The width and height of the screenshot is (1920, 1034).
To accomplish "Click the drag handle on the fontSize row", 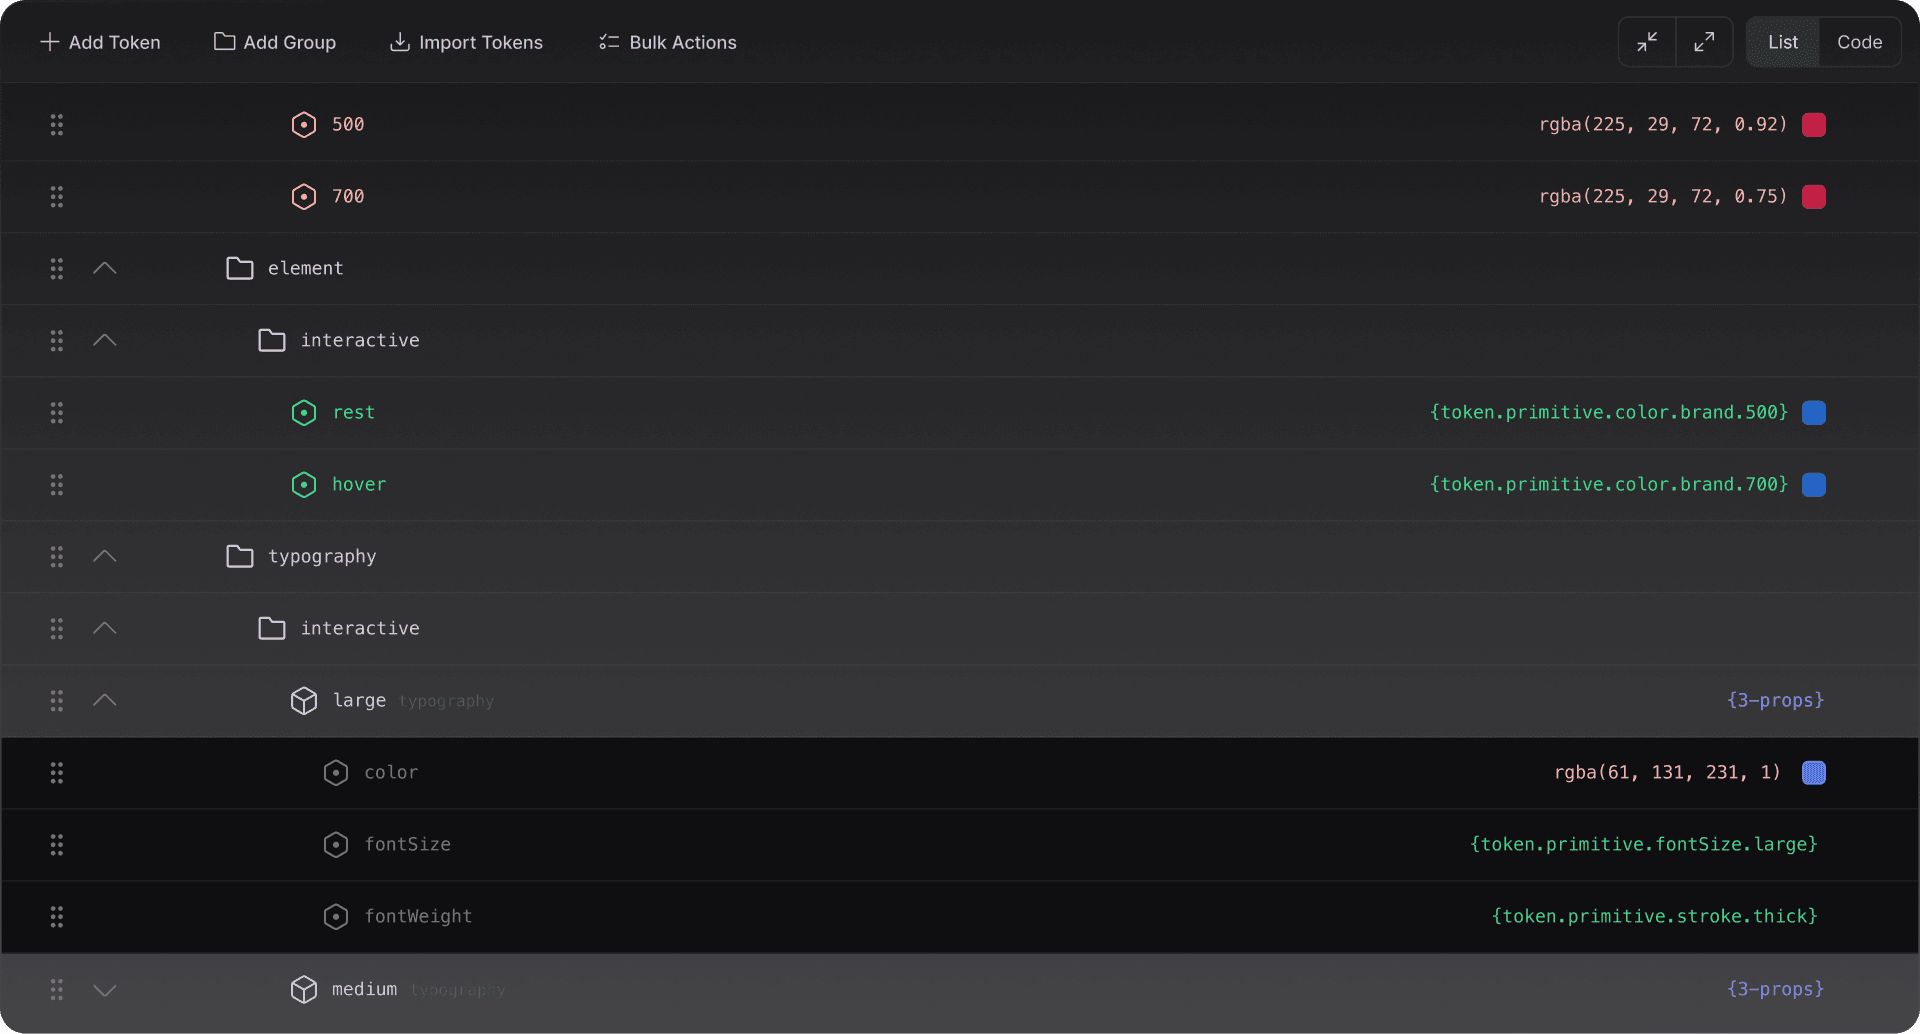I will (57, 845).
